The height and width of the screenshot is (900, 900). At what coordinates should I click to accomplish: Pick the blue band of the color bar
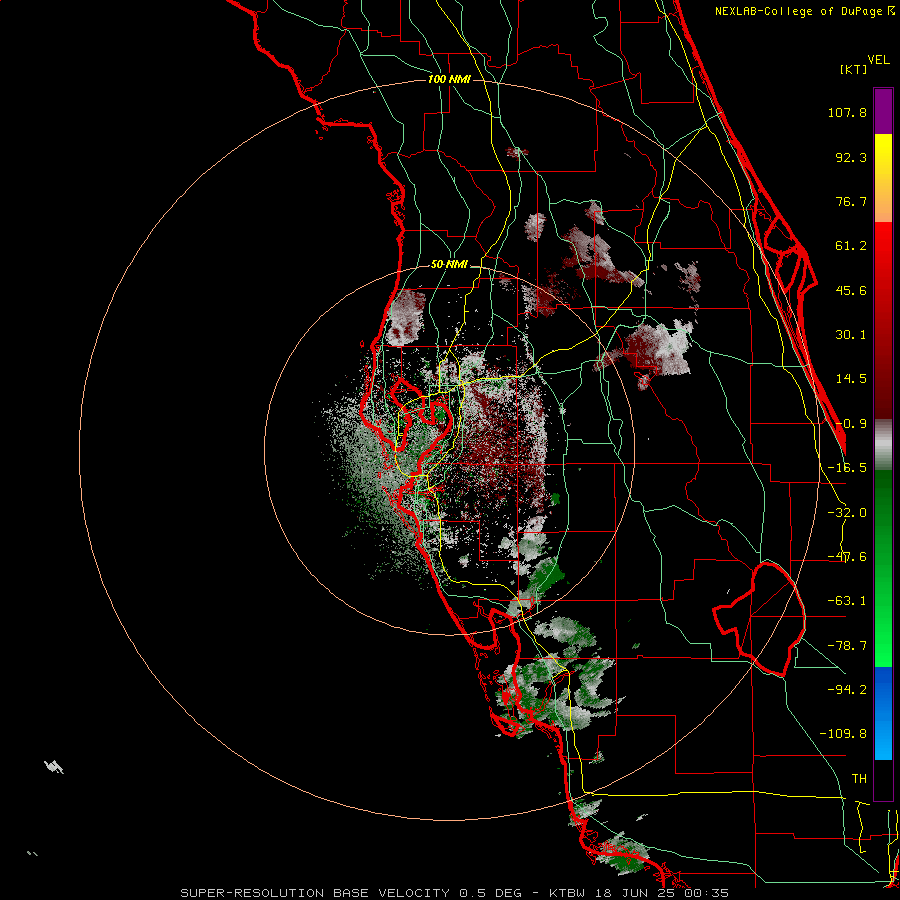(883, 713)
